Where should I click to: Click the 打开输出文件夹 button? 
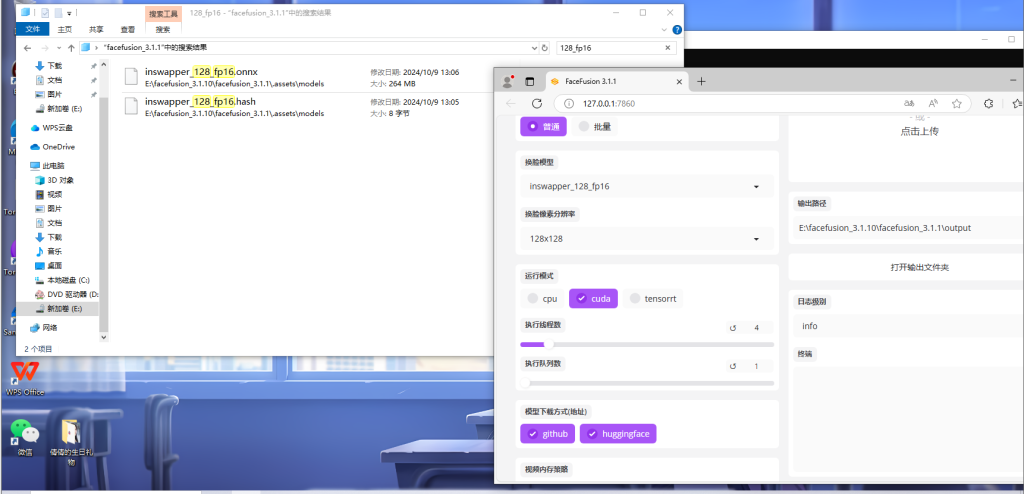(x=905, y=268)
